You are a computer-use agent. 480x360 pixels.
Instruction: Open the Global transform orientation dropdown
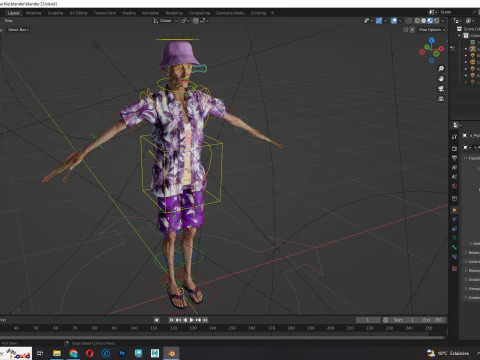tap(165, 21)
